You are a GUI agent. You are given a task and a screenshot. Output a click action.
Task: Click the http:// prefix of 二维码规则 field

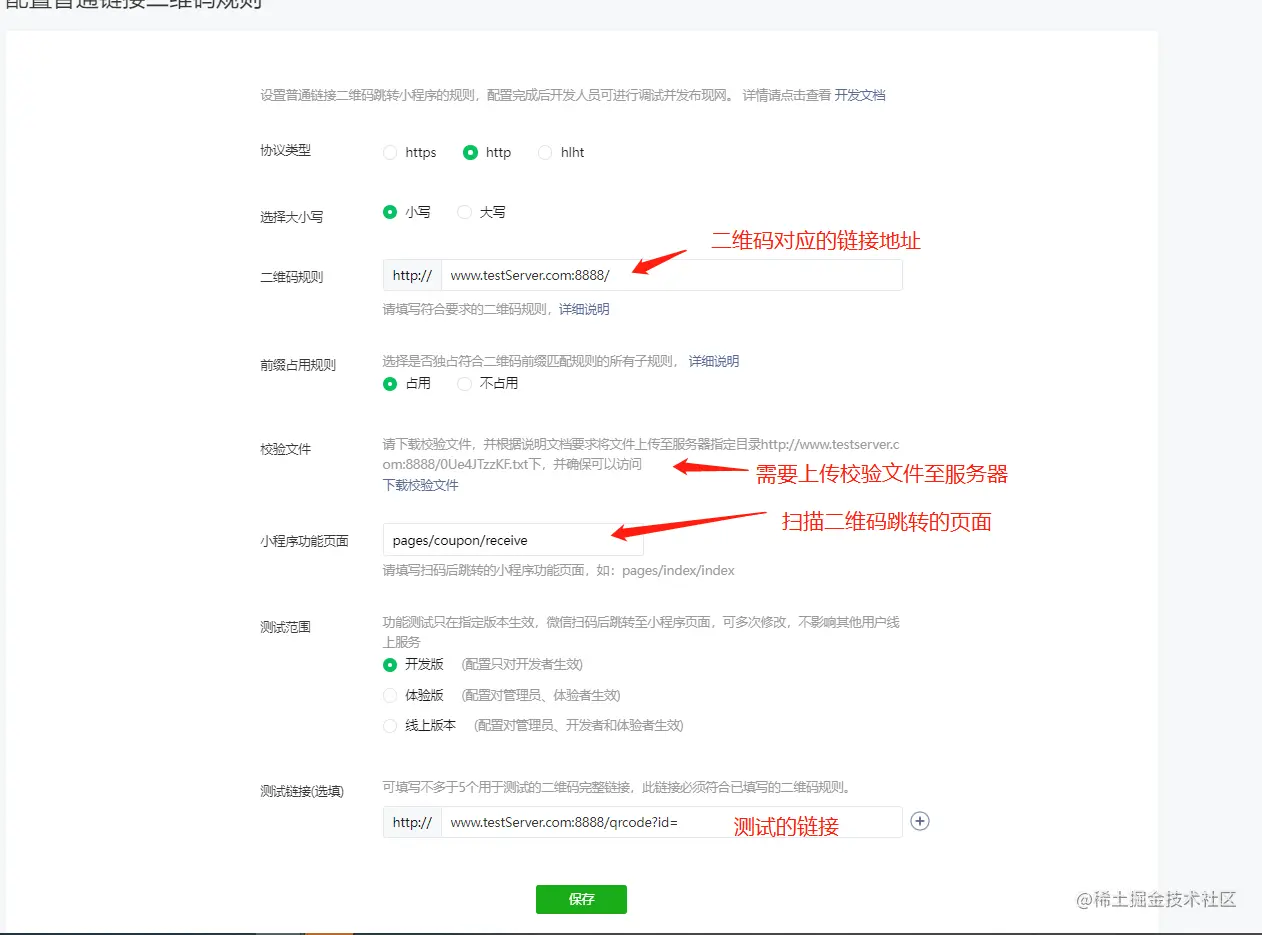(412, 275)
